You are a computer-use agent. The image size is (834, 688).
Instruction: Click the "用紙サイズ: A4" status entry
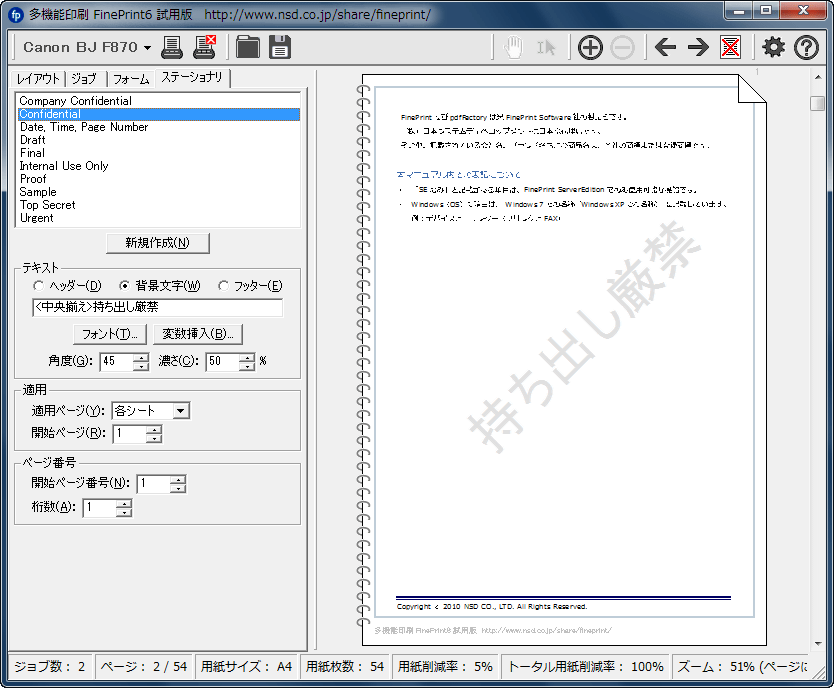coord(246,667)
